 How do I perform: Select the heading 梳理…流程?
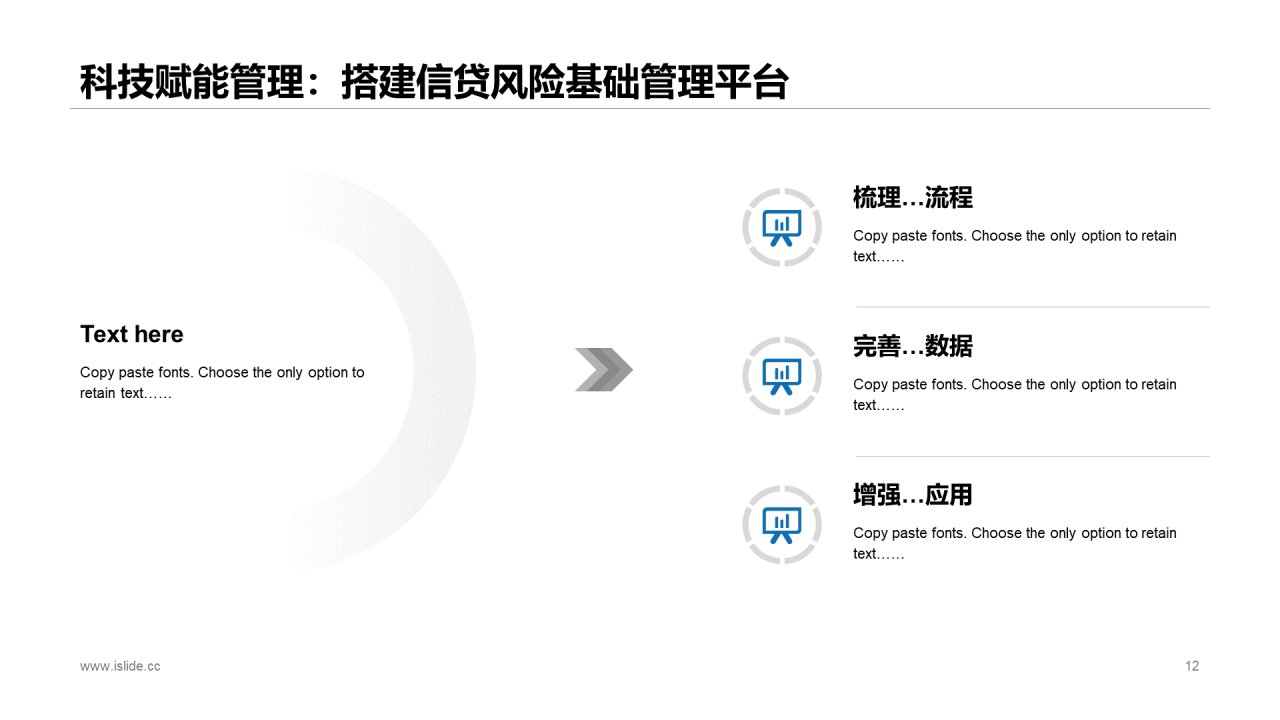tap(913, 198)
